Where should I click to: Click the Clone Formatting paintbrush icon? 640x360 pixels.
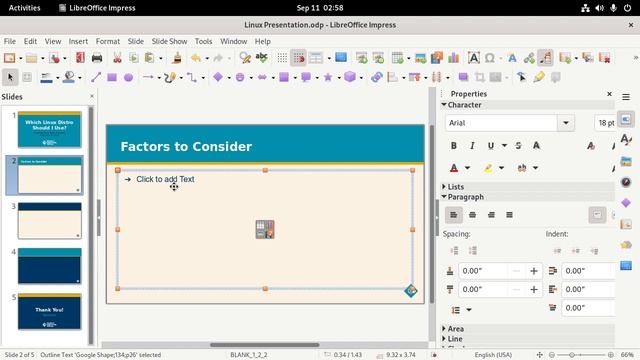[177, 58]
